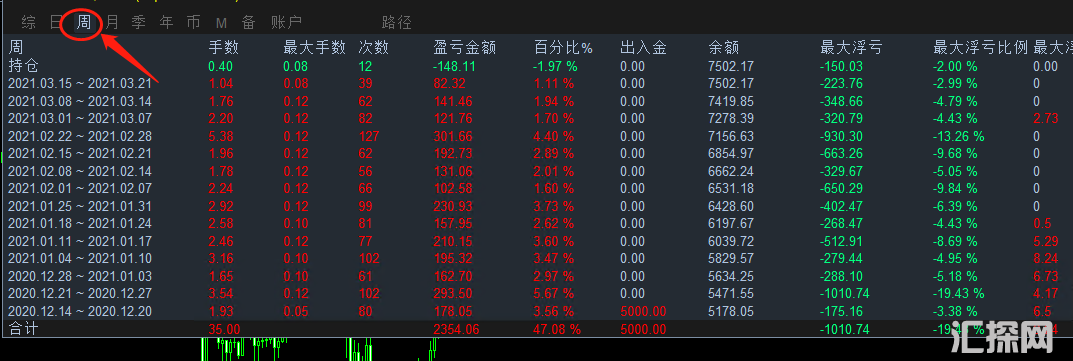The height and width of the screenshot is (361, 1073).
Task: Select week row 2020.12.14 ~ 2020.12.20
Action: click(x=536, y=312)
